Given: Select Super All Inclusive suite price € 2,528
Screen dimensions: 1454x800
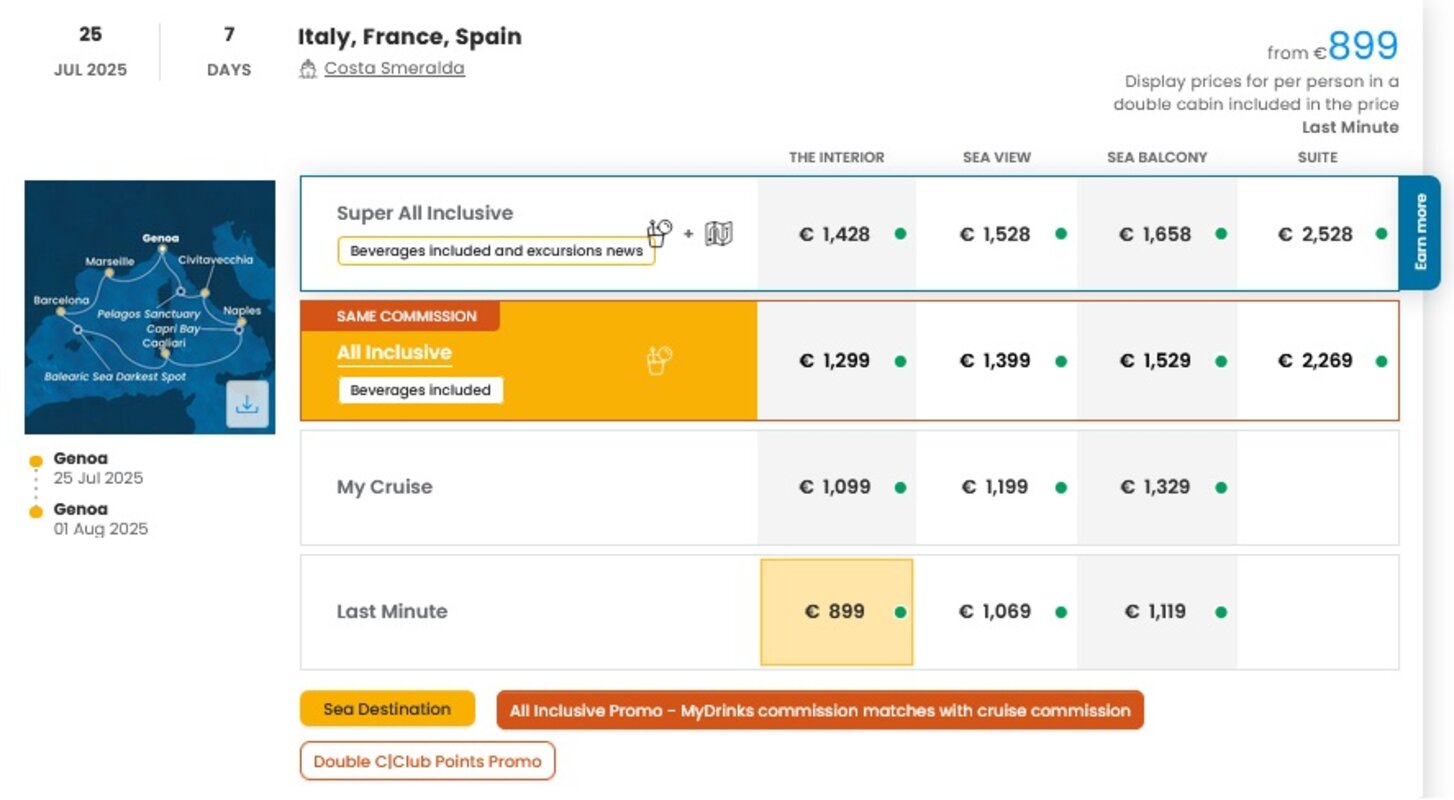Looking at the screenshot, I should click(1318, 234).
